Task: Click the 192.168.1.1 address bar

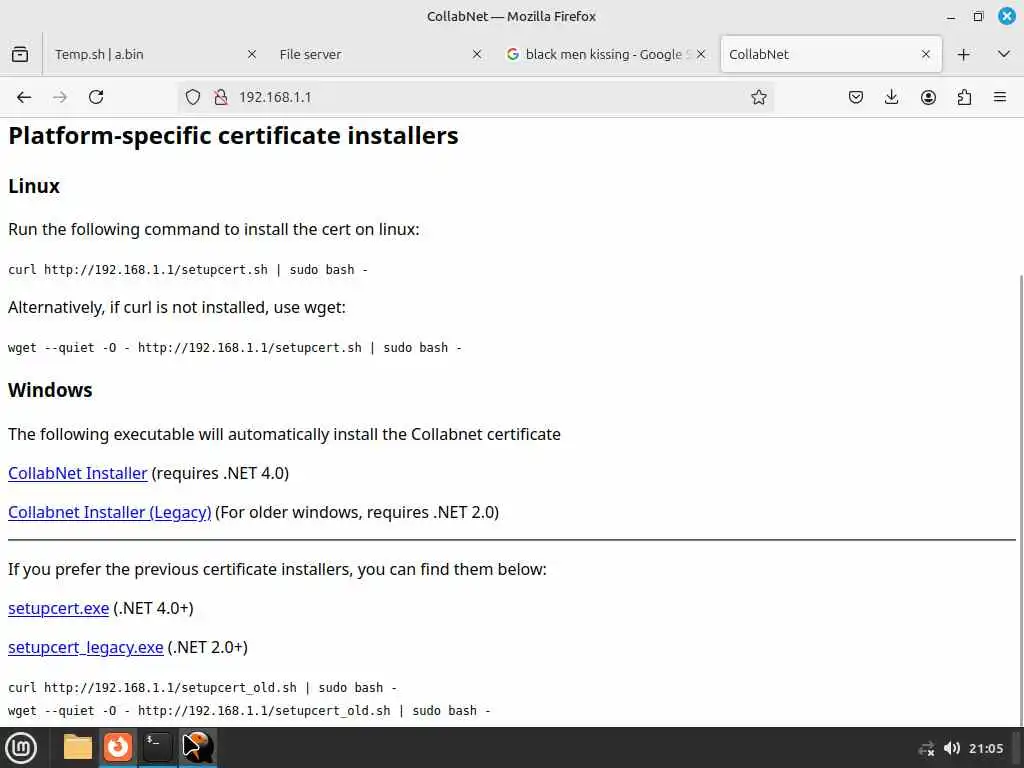Action: (477, 97)
